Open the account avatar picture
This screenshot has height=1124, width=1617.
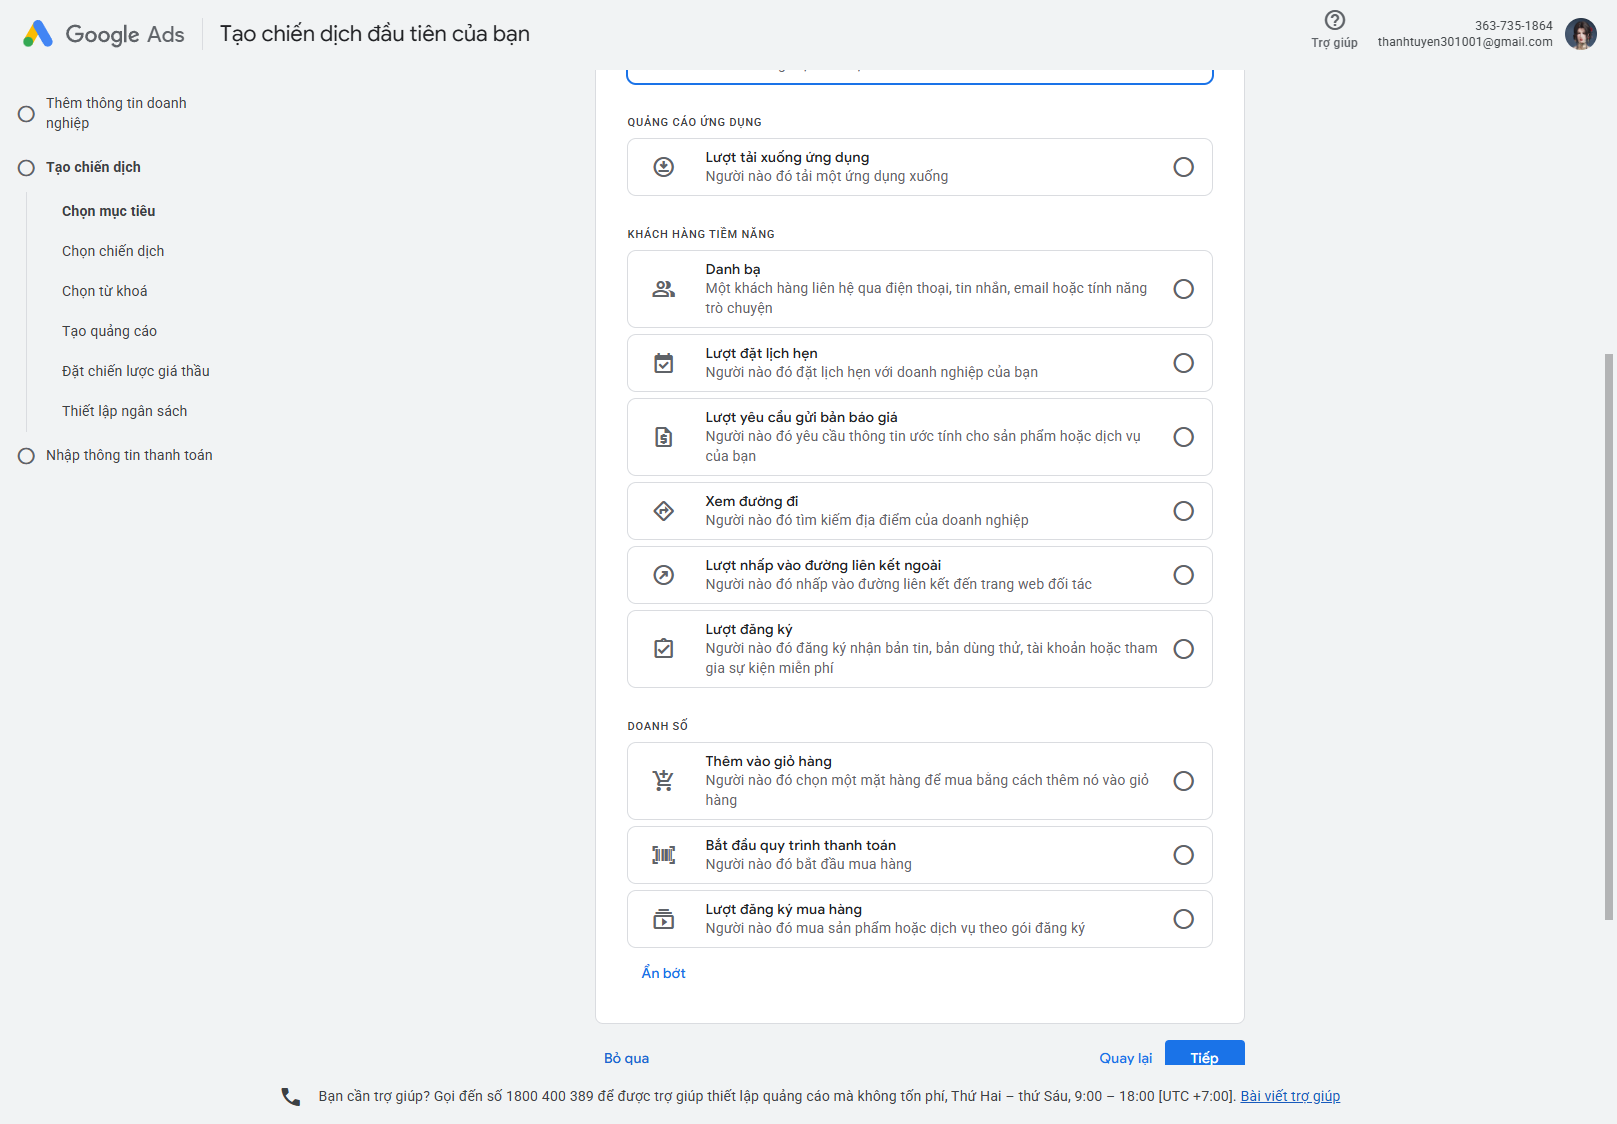1581,34
